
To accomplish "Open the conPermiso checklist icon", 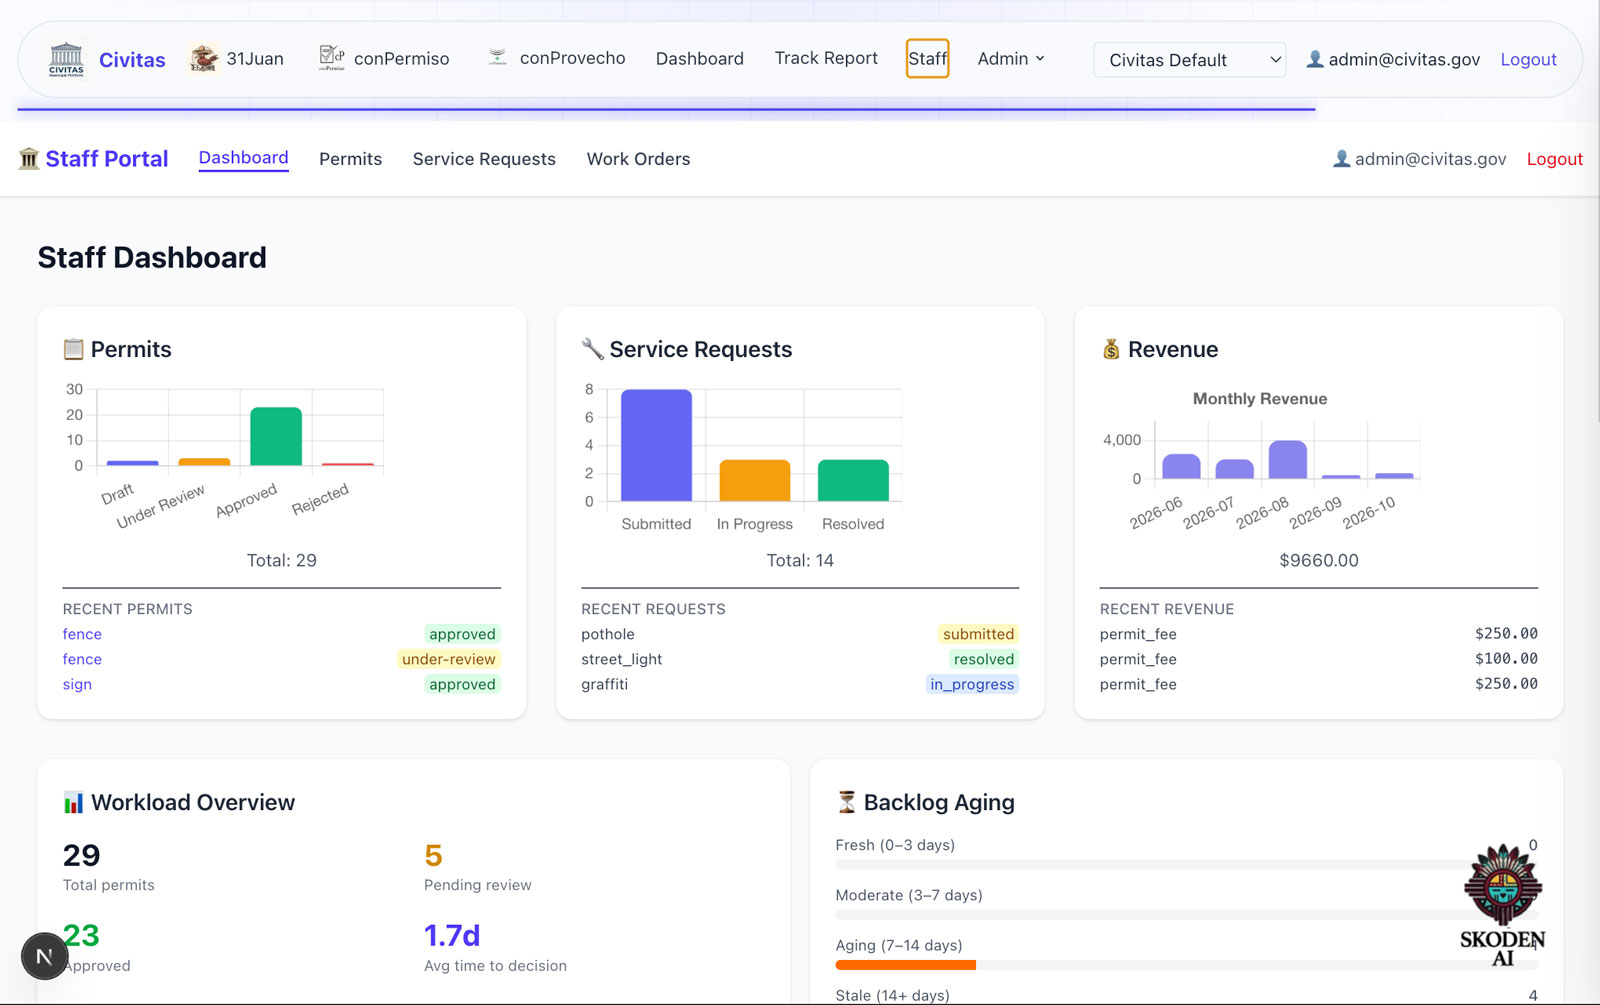I will click(332, 58).
